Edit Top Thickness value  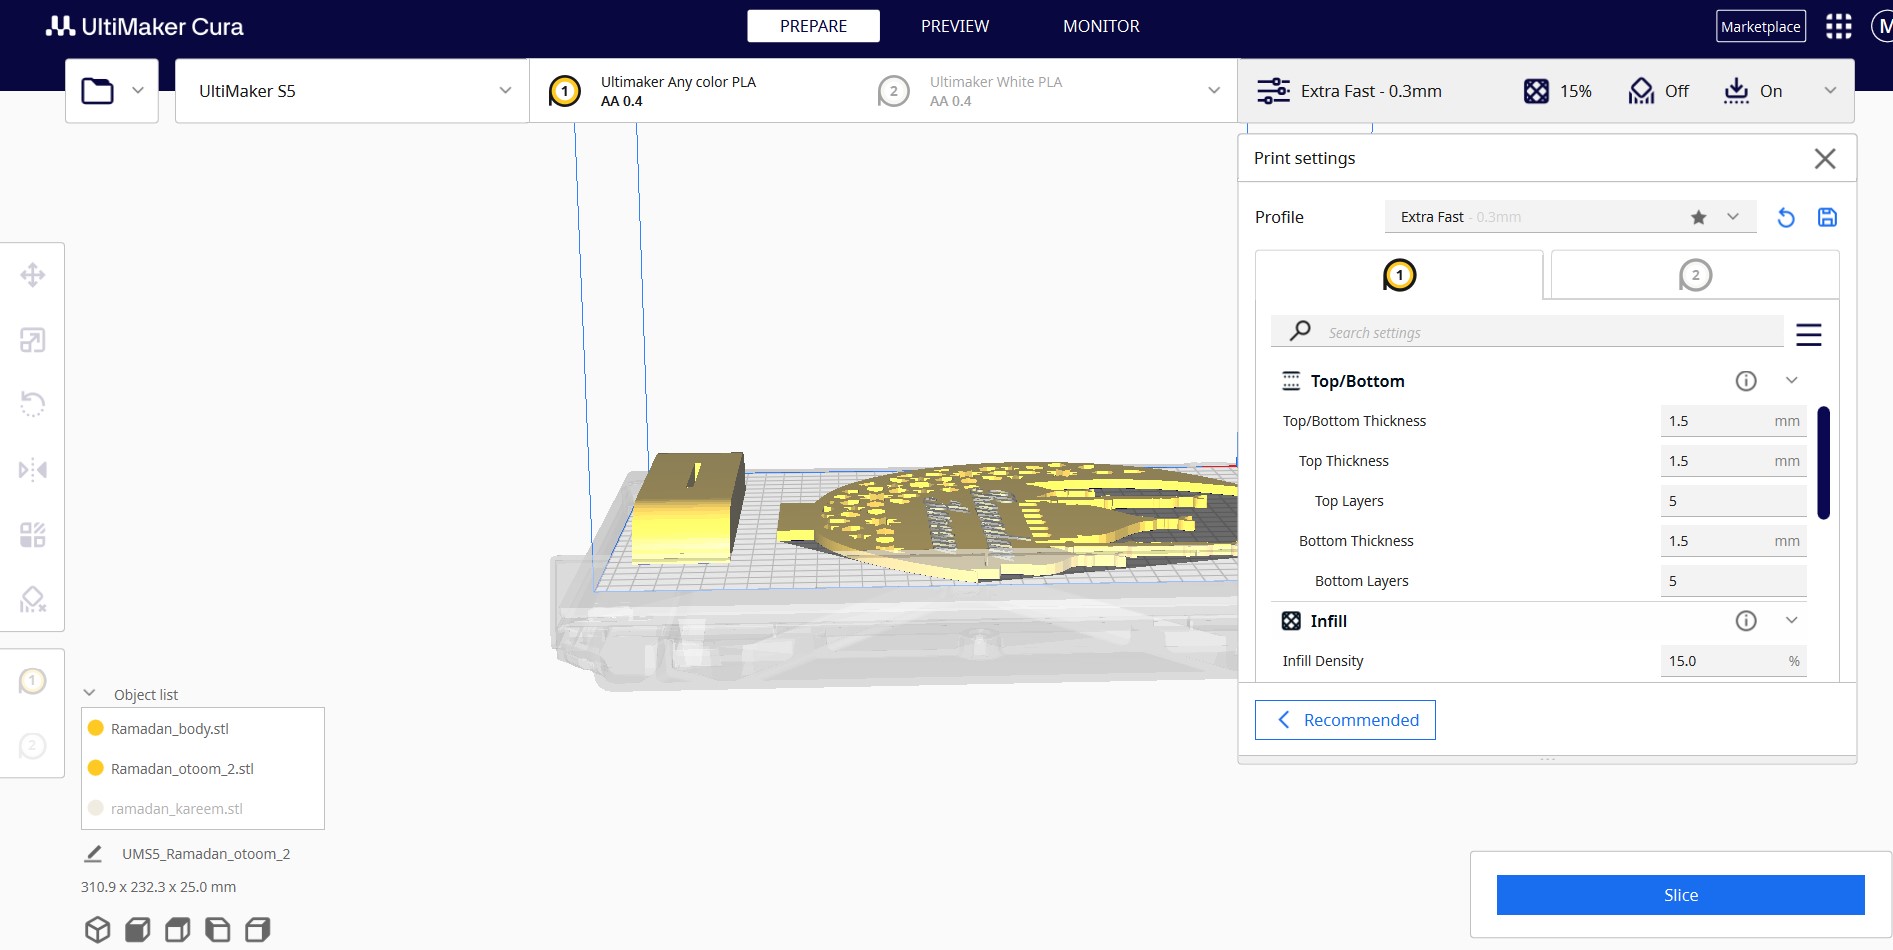pos(1734,461)
